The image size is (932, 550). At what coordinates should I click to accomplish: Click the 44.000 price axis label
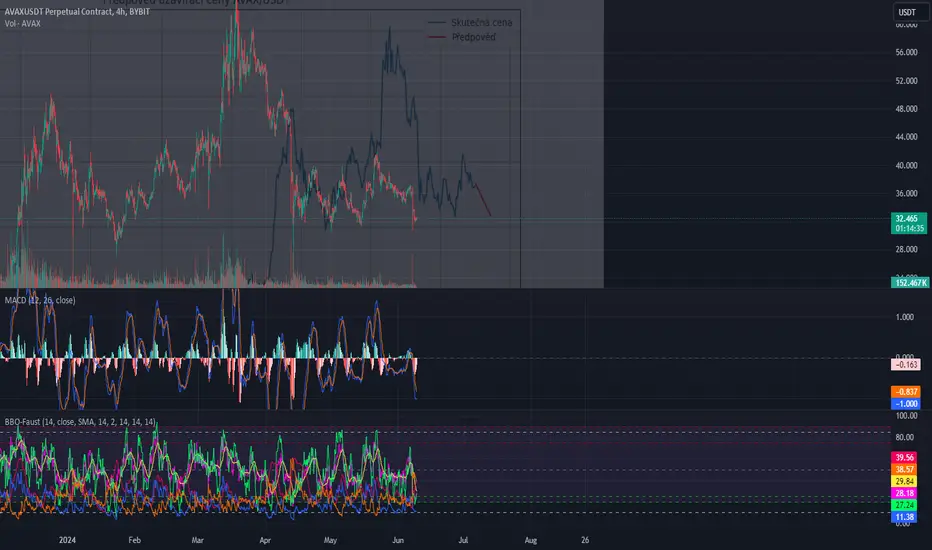click(x=906, y=137)
